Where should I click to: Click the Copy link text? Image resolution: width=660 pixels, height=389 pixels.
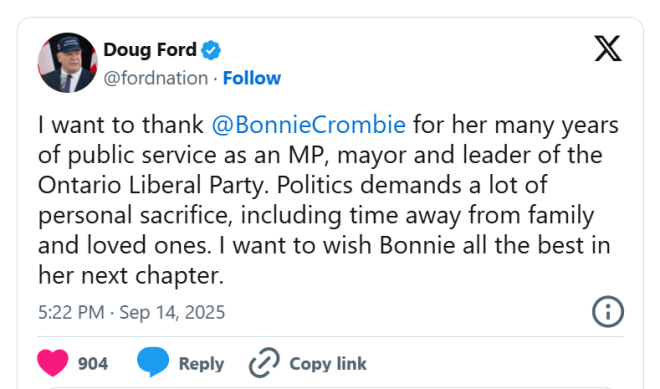click(328, 364)
